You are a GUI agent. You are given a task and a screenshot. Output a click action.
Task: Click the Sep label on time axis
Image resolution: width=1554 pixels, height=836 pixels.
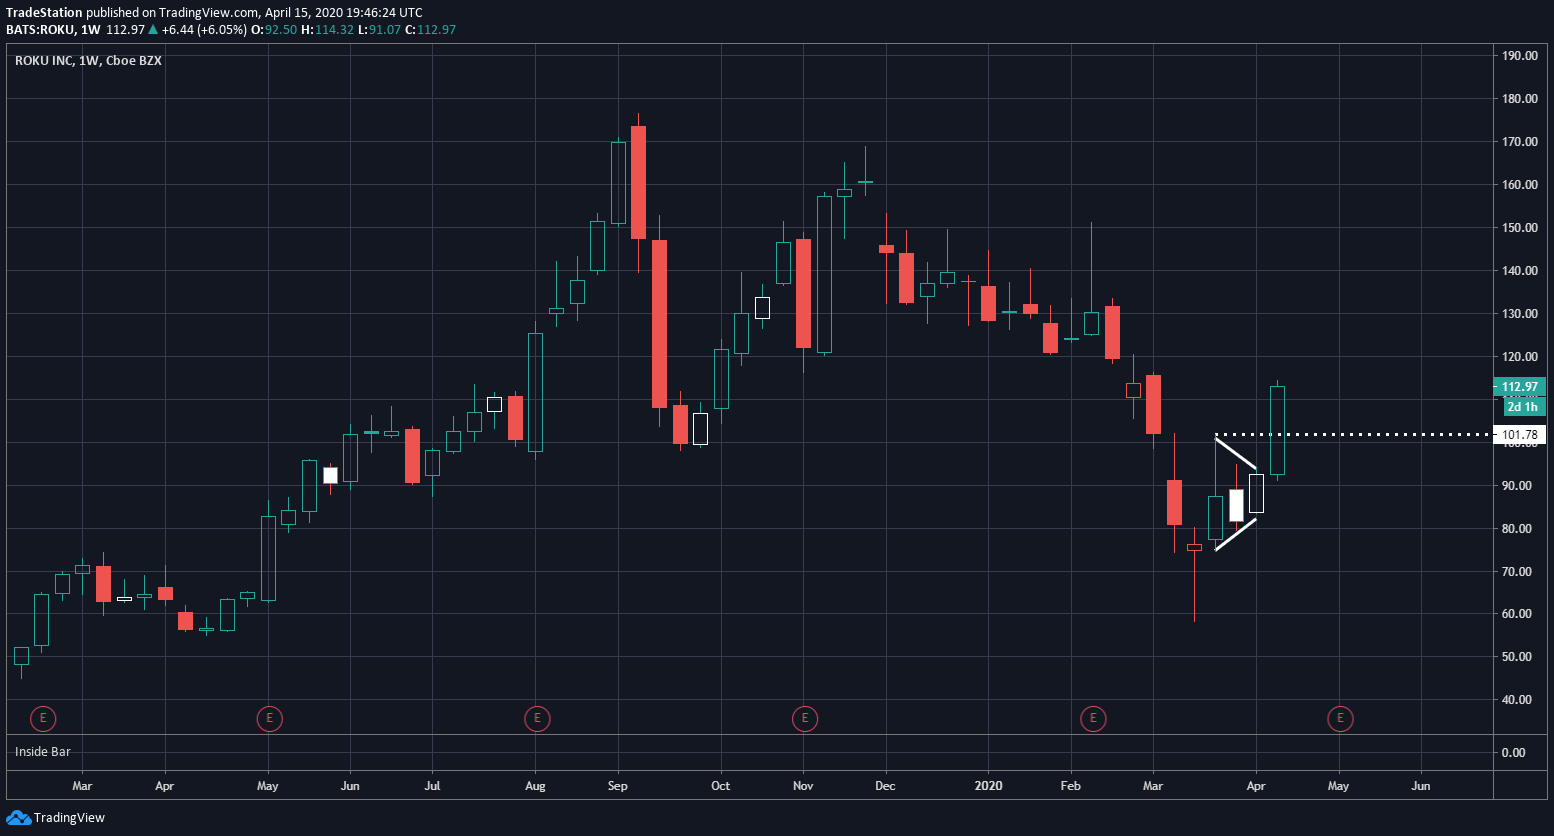618,786
